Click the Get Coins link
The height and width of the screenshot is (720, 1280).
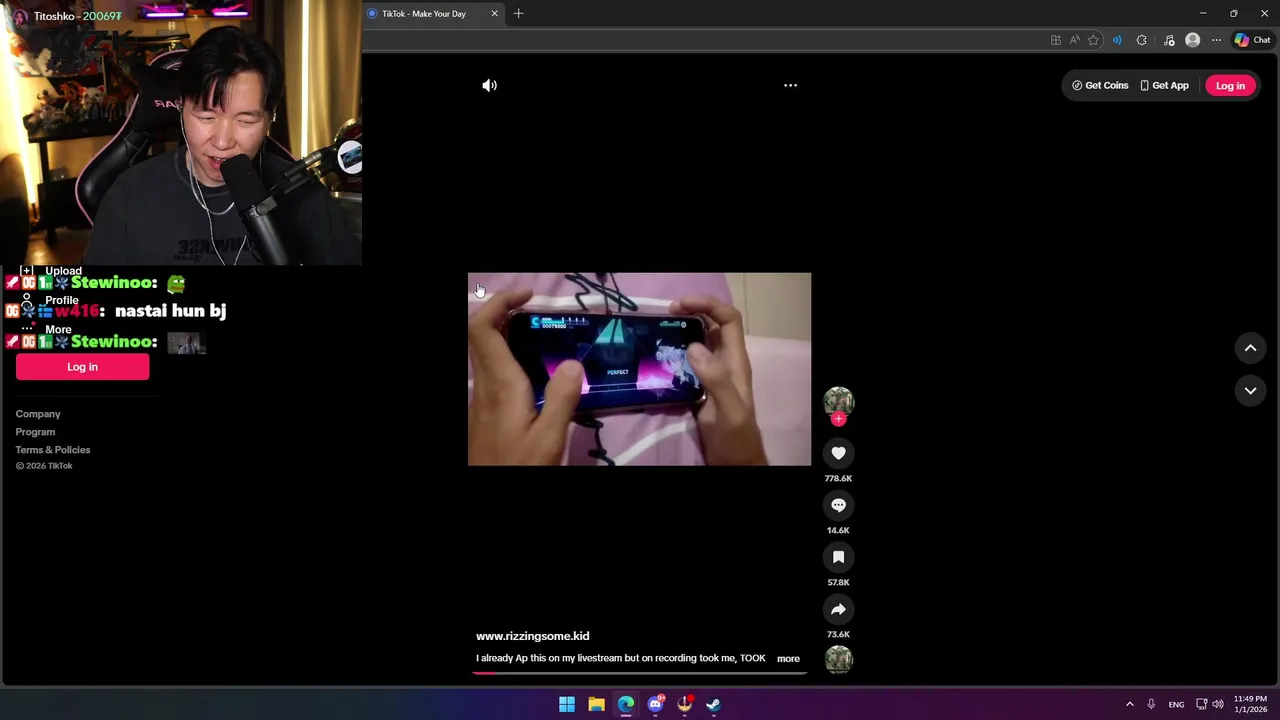1100,85
